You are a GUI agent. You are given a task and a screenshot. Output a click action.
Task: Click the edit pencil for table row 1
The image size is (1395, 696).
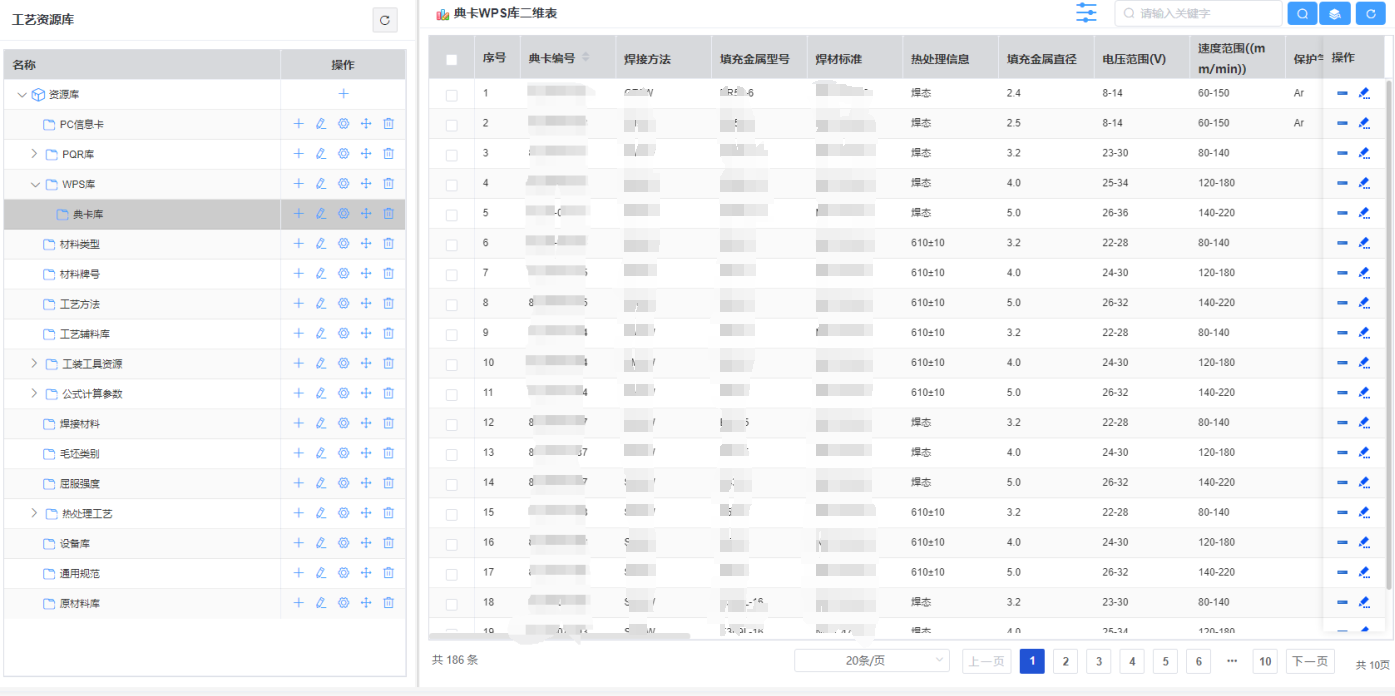click(1364, 94)
